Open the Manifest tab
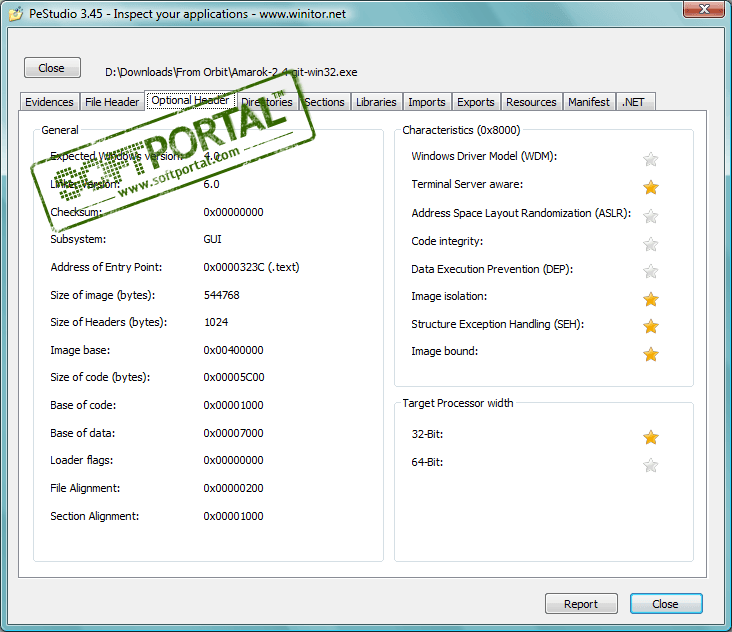 coord(589,102)
